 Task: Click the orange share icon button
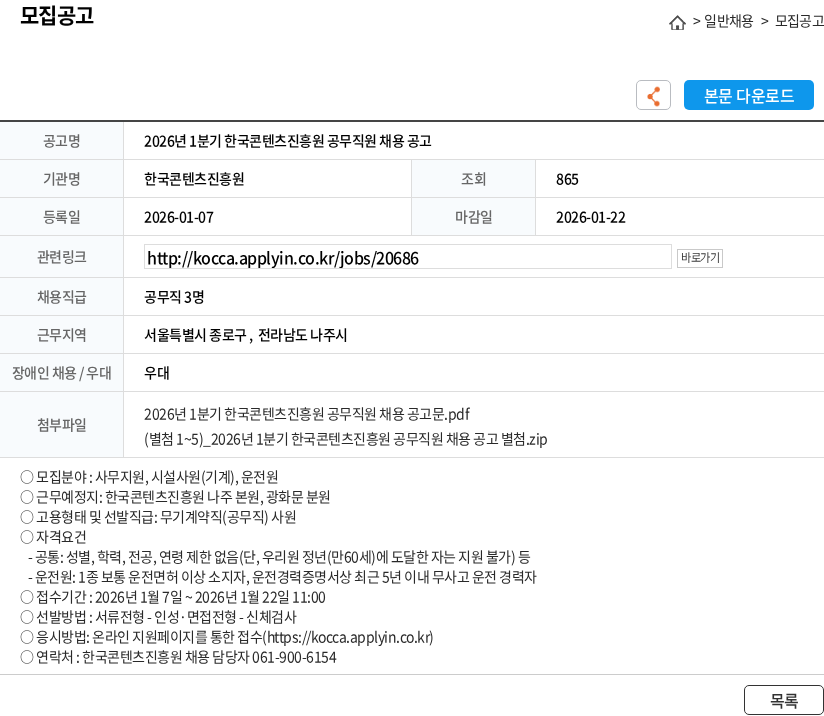(x=653, y=95)
